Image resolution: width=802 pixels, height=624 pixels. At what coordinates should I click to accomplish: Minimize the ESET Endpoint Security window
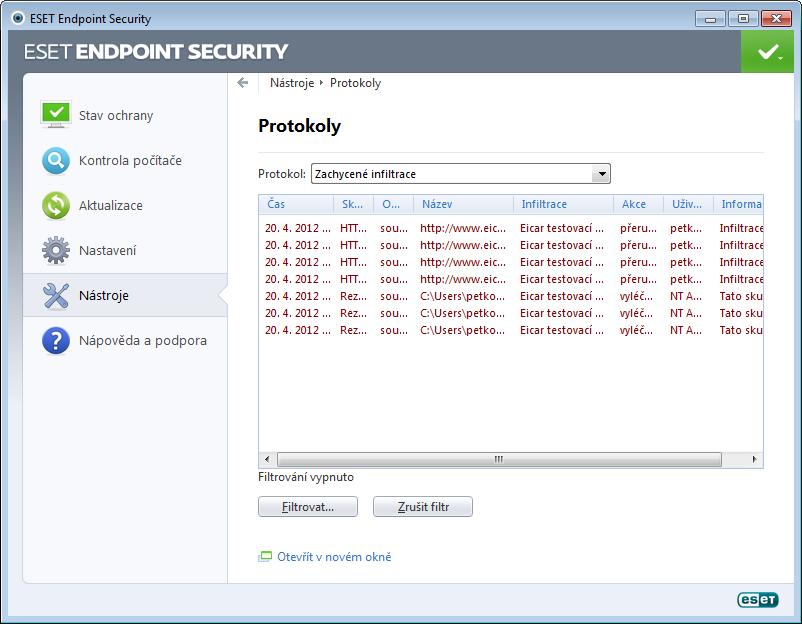710,19
